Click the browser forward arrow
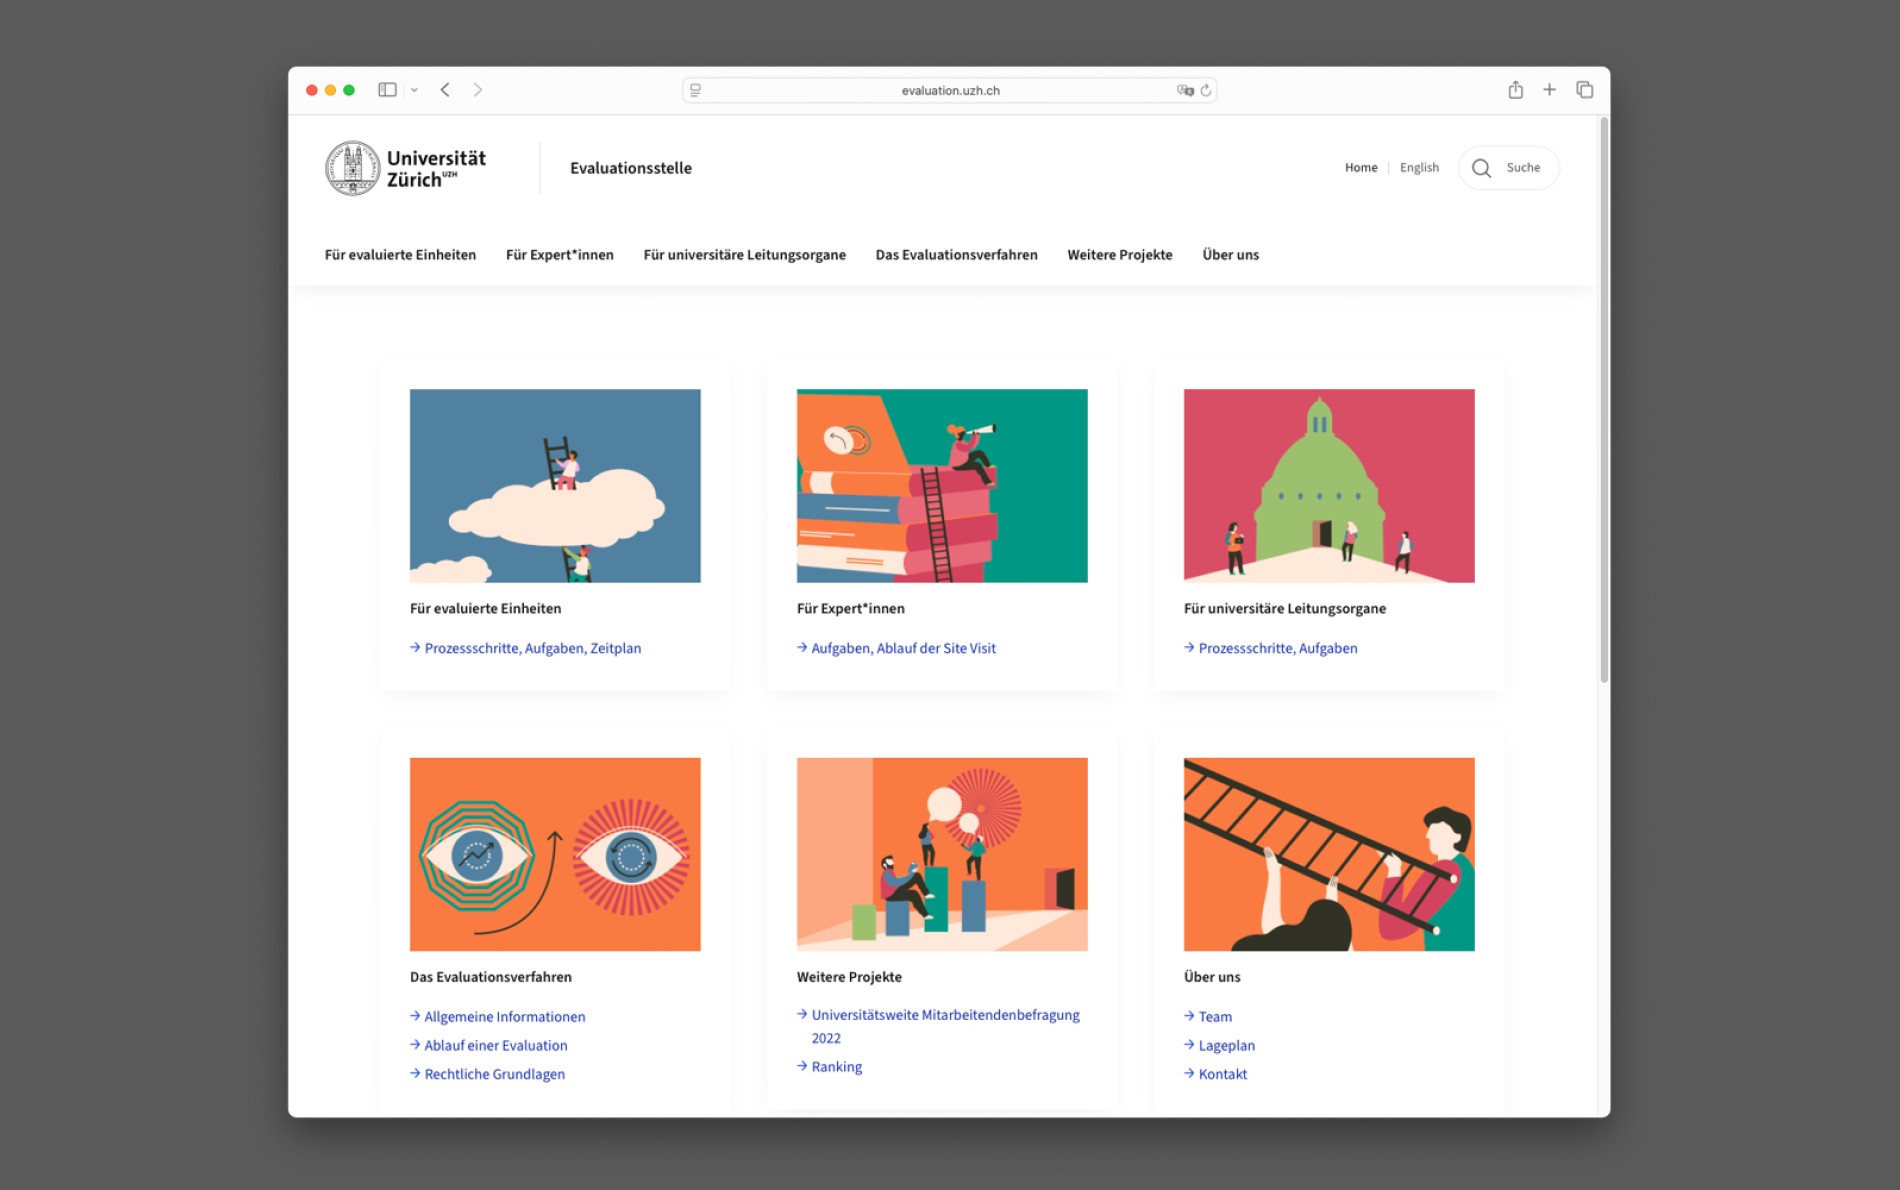The width and height of the screenshot is (1900, 1190). [x=478, y=90]
